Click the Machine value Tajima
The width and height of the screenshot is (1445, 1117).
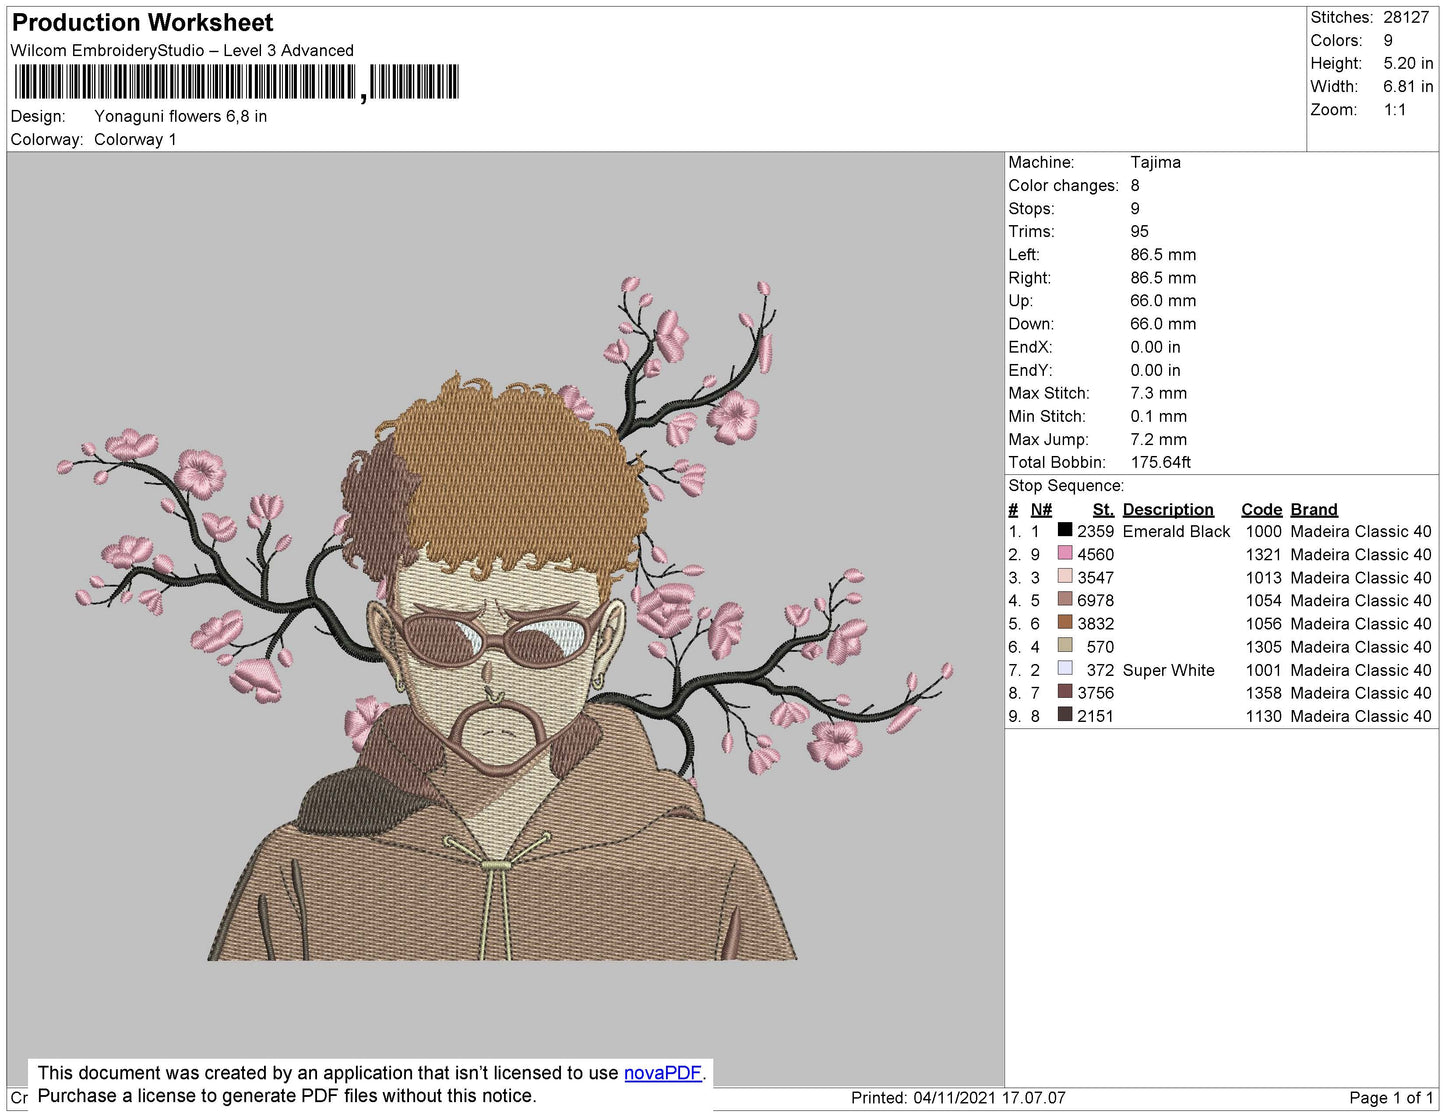coord(1155,162)
